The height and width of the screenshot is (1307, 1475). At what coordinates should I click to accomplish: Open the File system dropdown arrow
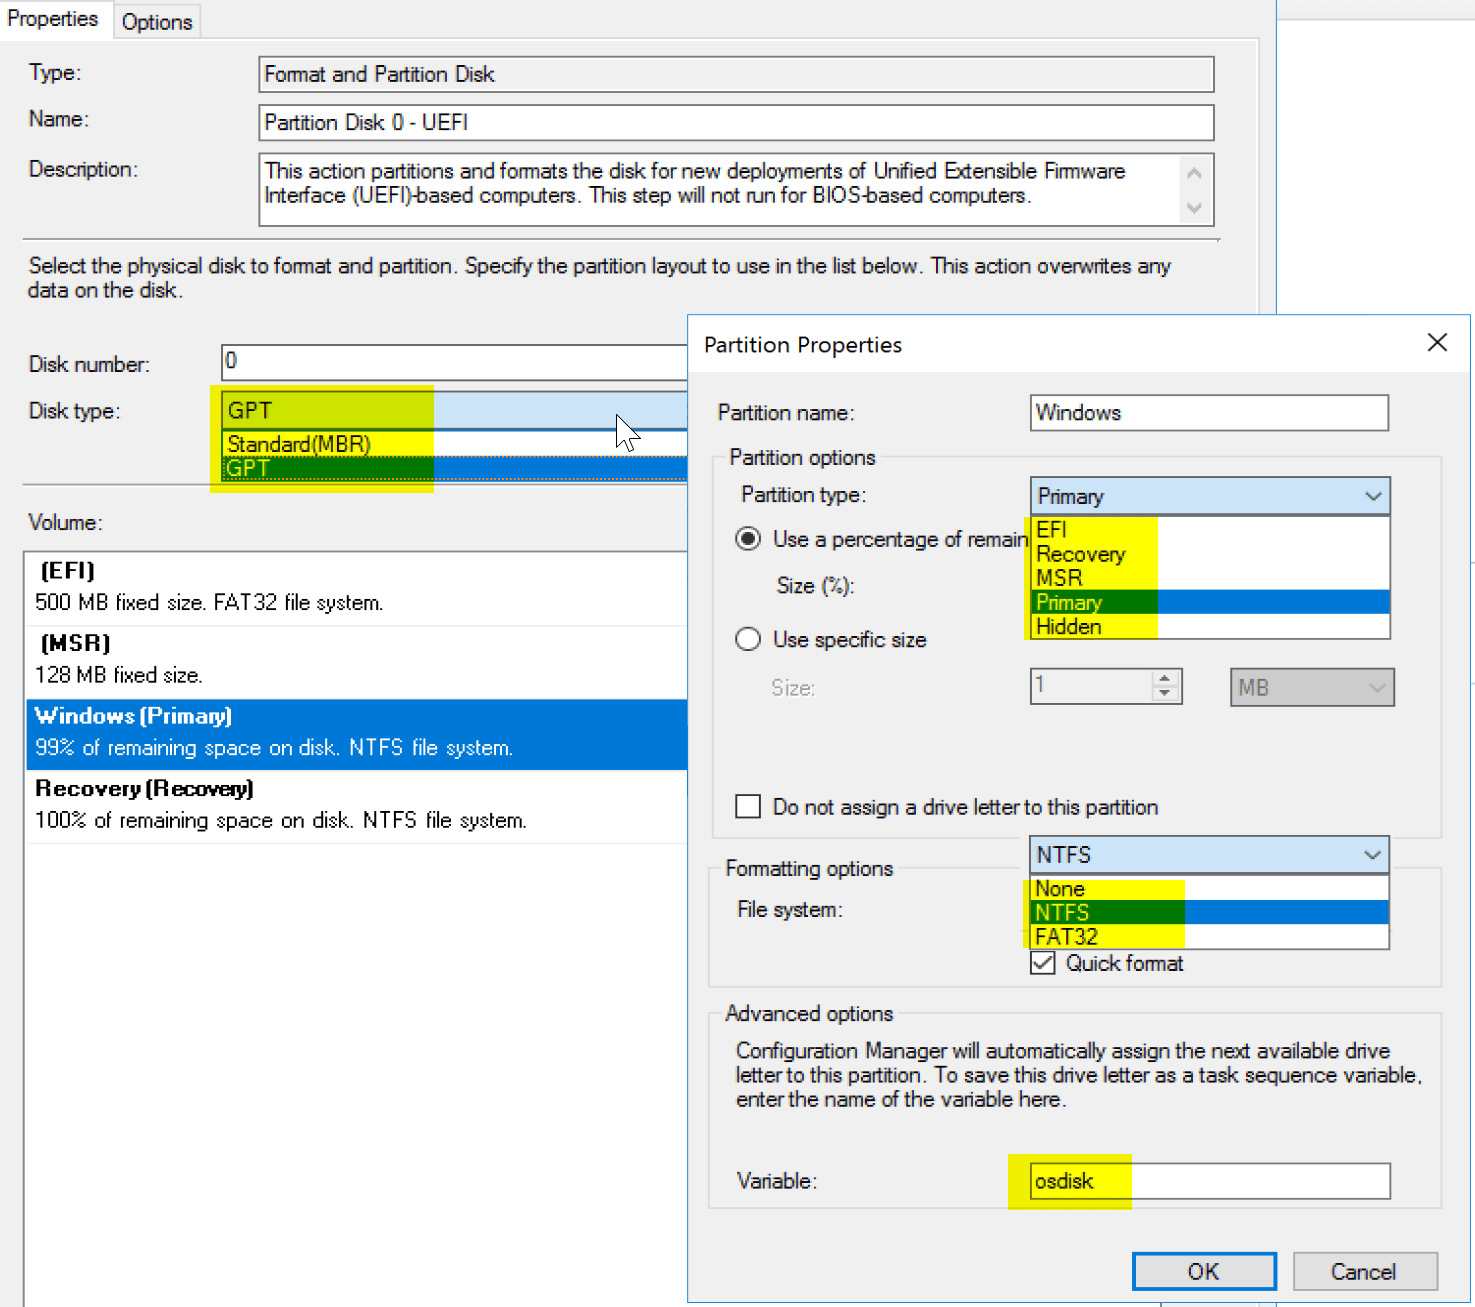[1372, 855]
